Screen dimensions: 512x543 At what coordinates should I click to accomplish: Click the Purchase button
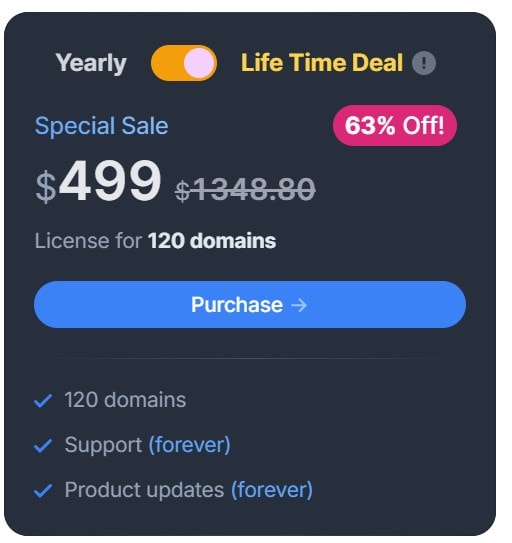[x=250, y=304]
